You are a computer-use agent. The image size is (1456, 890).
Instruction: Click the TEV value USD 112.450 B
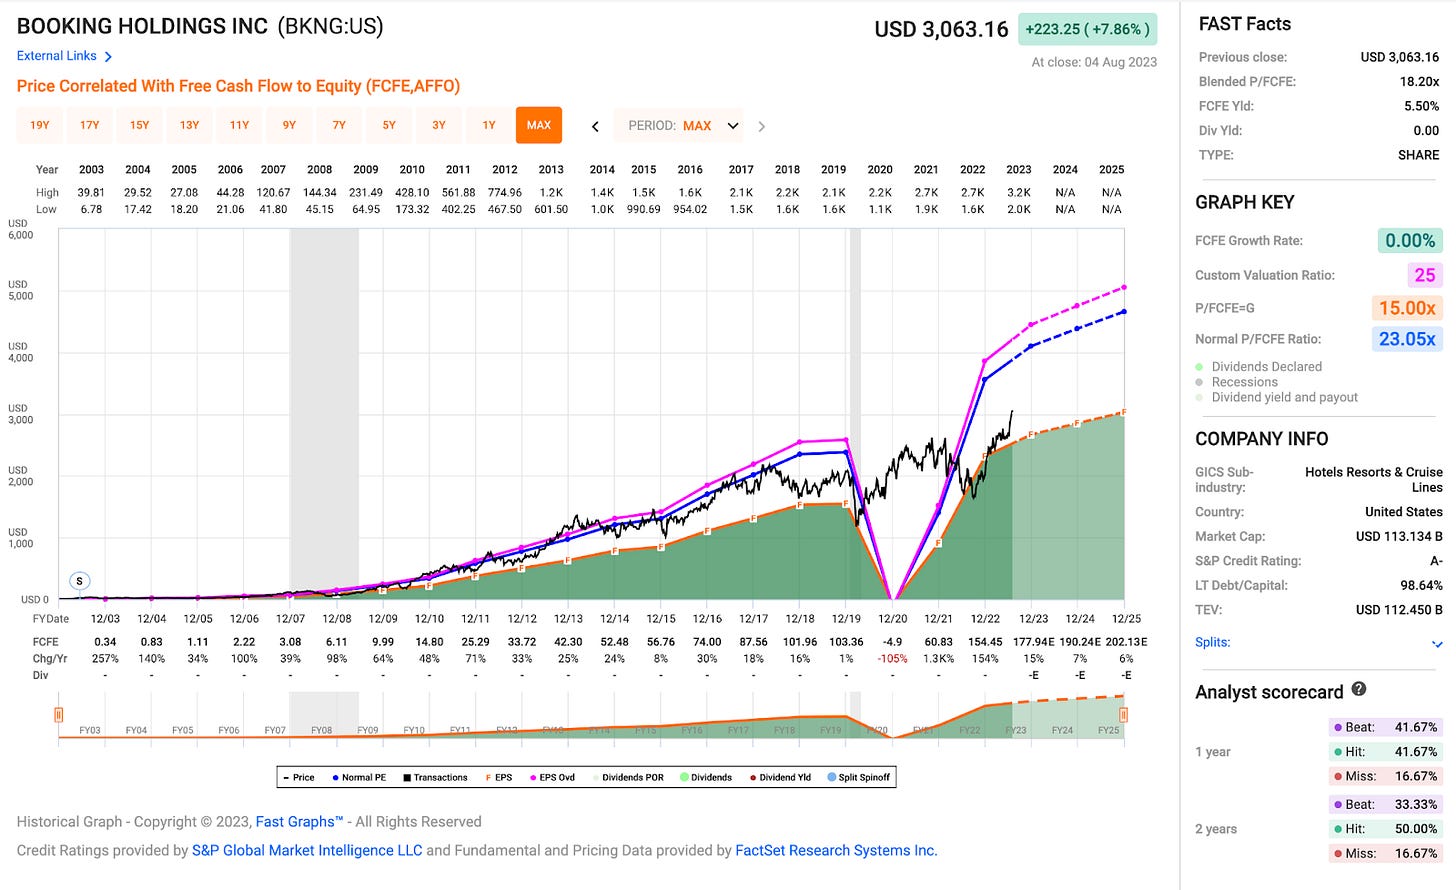click(x=1399, y=610)
